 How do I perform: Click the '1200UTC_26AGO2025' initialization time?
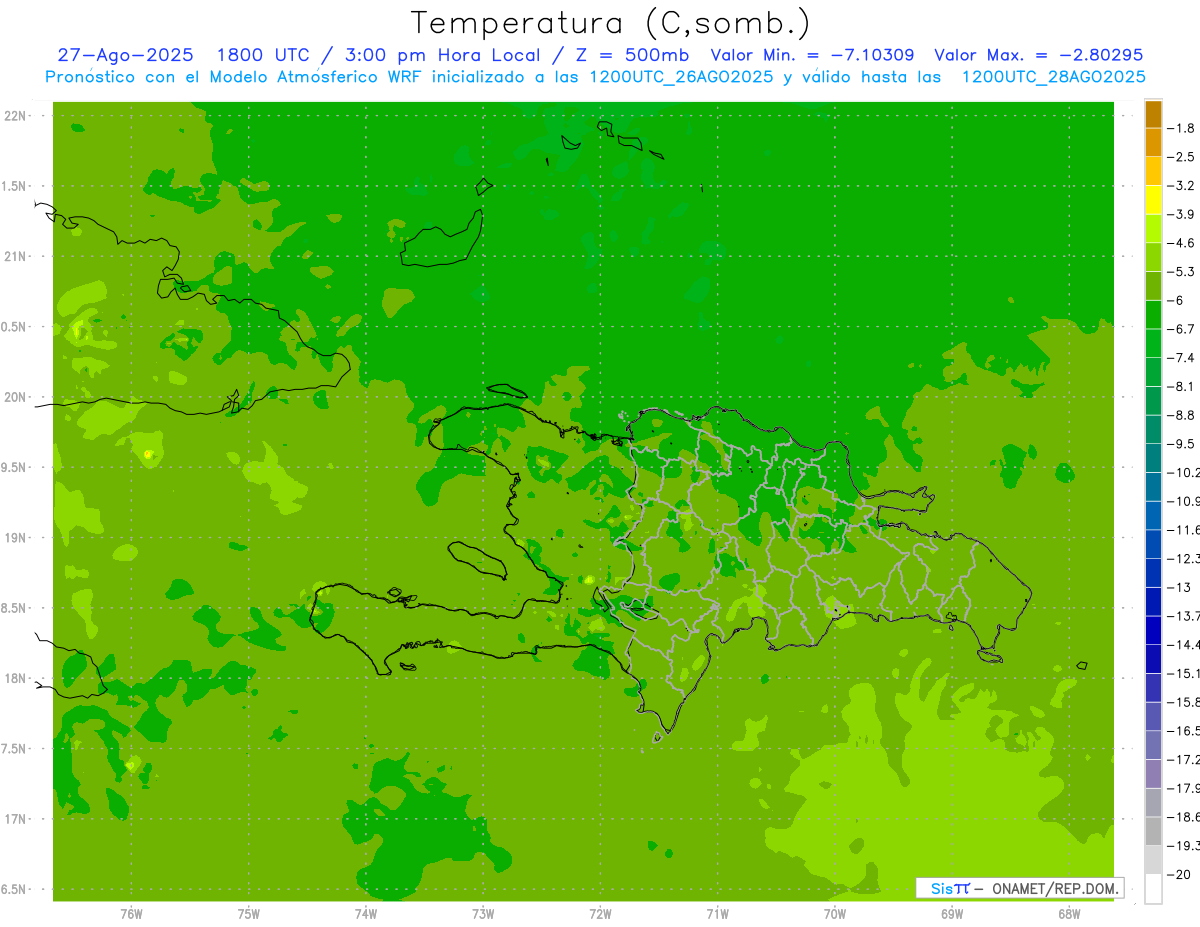681,77
